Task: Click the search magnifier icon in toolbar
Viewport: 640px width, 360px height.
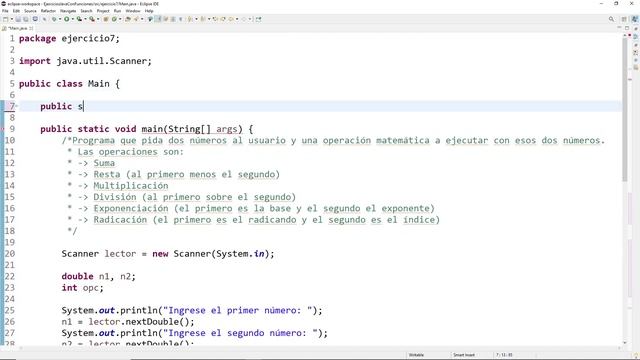Action: [611, 19]
